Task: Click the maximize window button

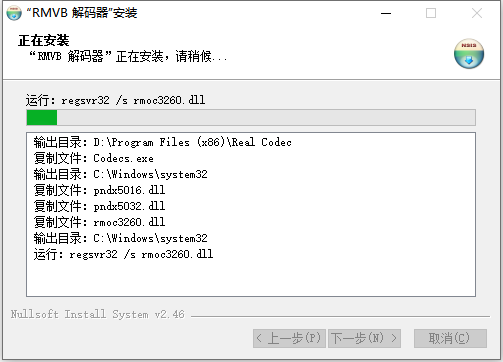Action: (431, 13)
